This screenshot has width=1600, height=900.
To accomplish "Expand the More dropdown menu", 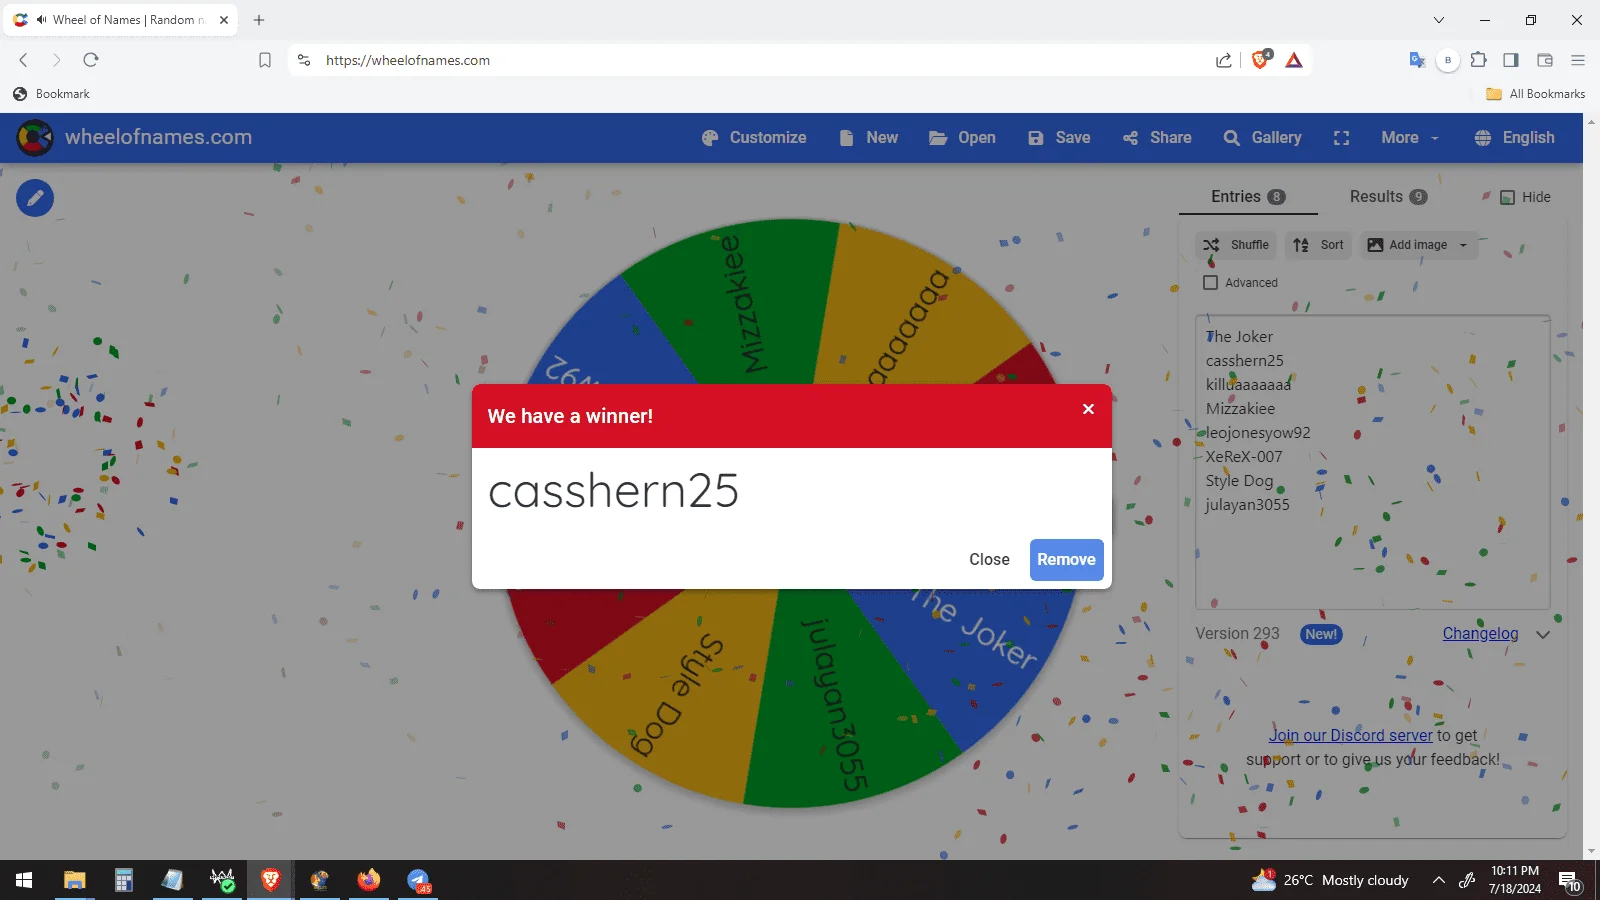I will 1410,138.
